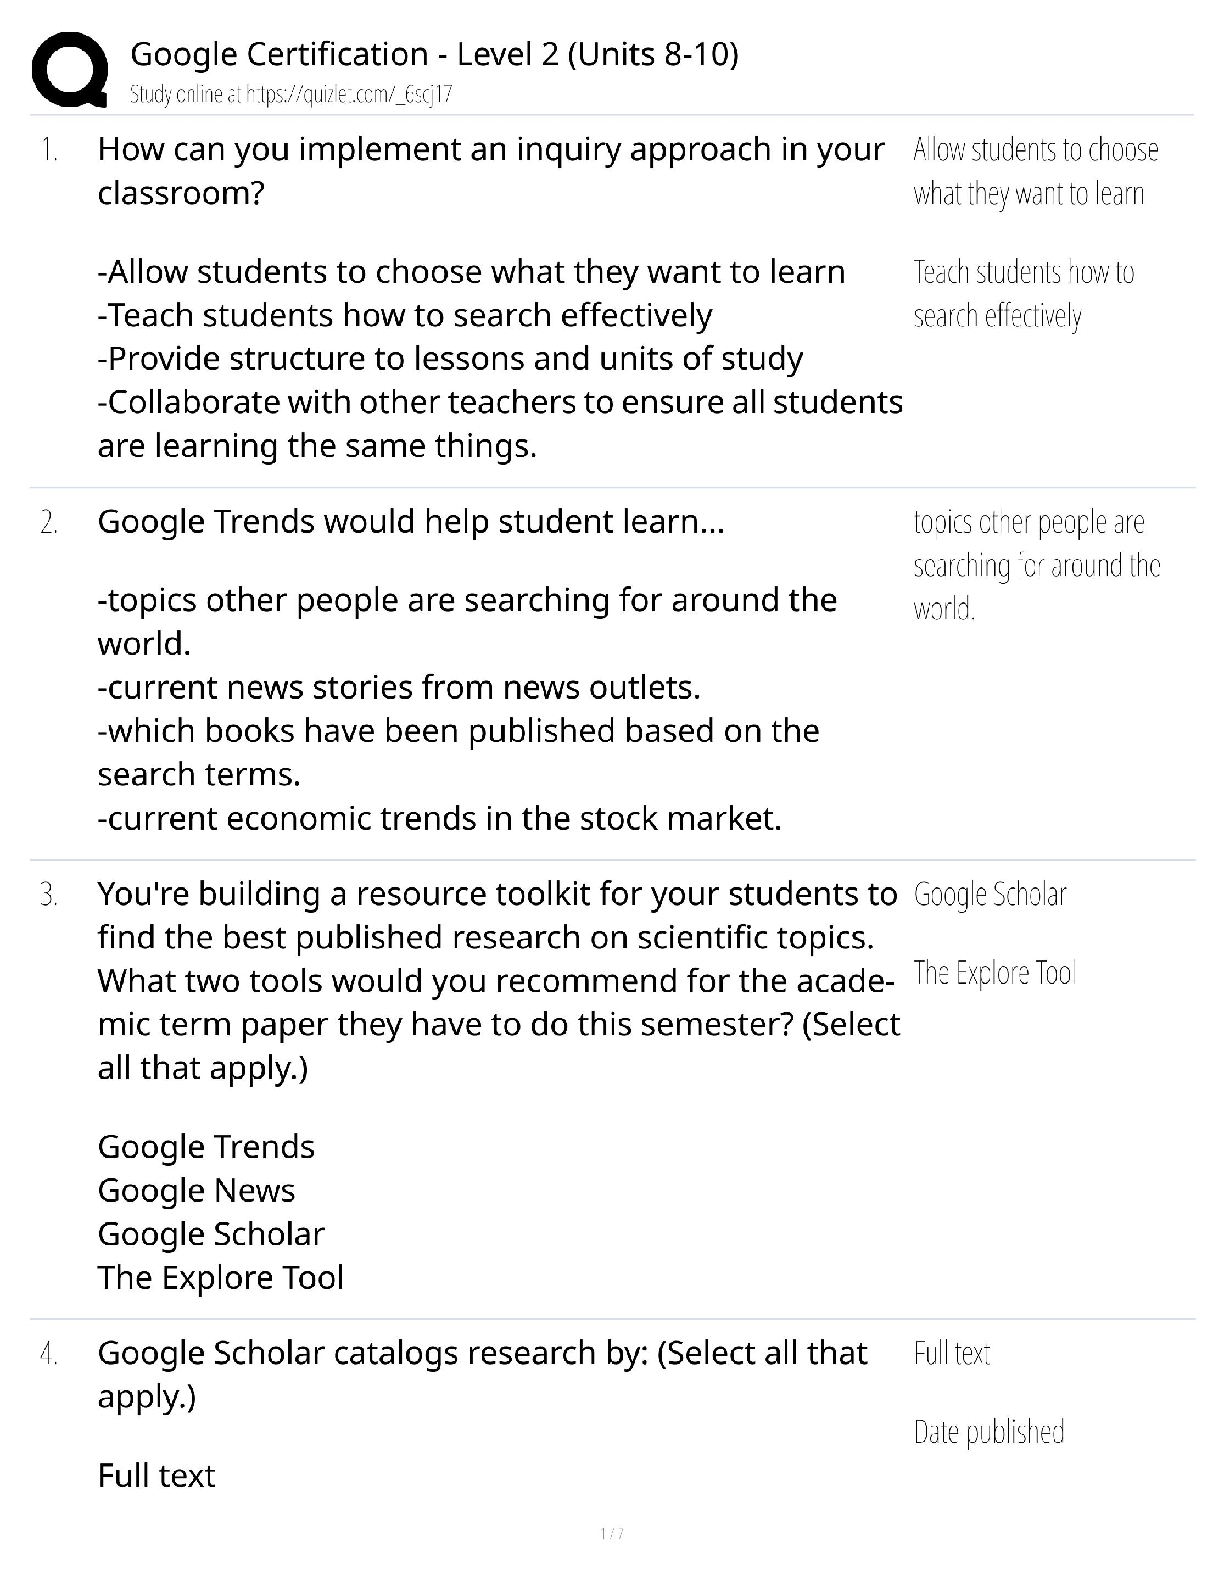Select the 'Google Scholar' option in the list
The width and height of the screenshot is (1224, 1584).
(x=211, y=1235)
